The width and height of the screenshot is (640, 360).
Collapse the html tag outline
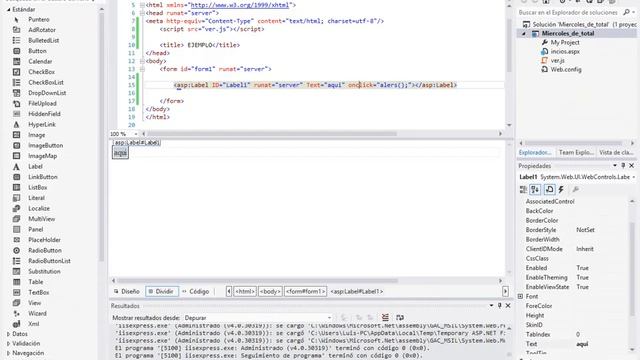pyautogui.click(x=142, y=5)
